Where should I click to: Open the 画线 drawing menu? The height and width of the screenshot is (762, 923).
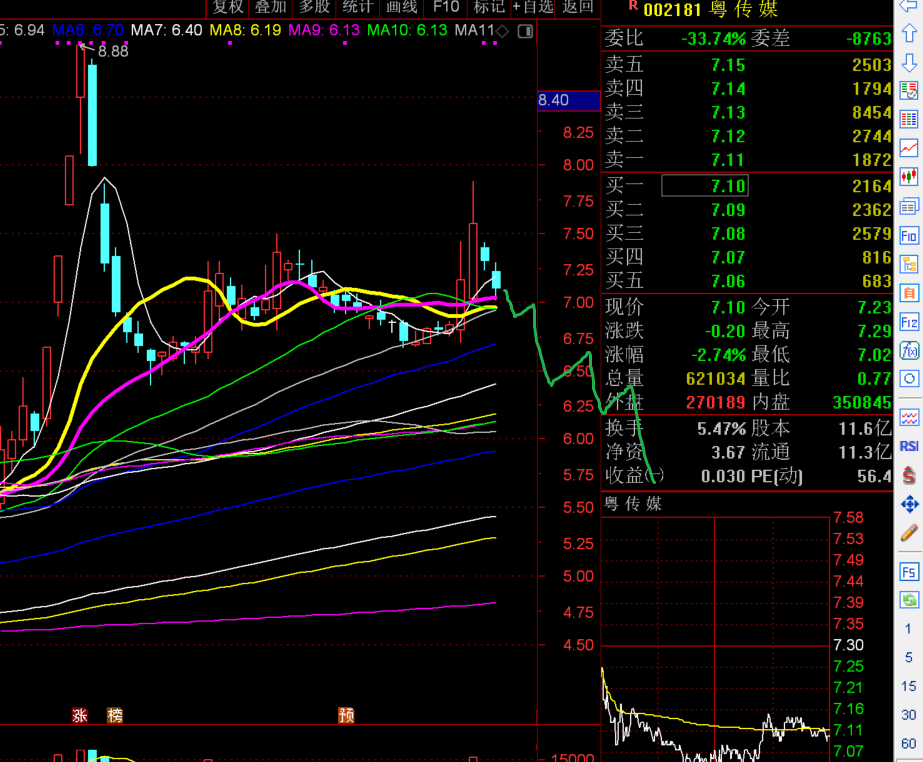pos(401,7)
